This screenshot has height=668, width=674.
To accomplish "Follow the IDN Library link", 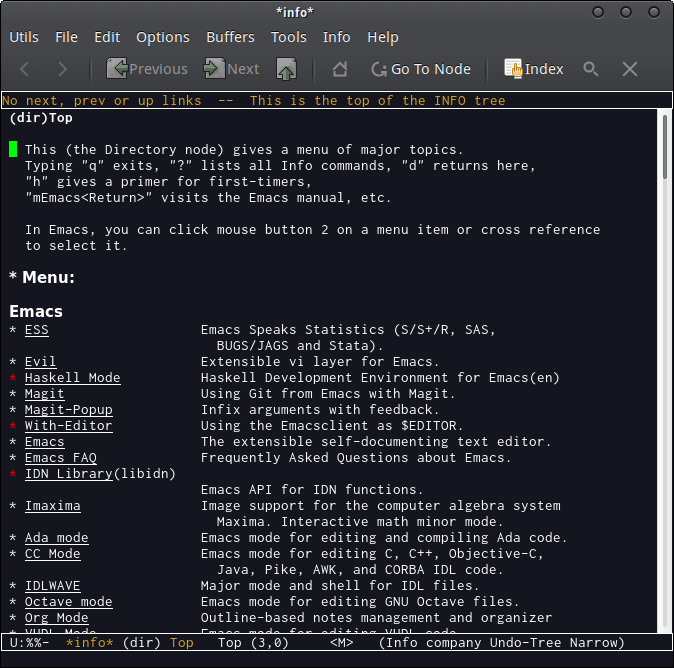I will 69,474.
